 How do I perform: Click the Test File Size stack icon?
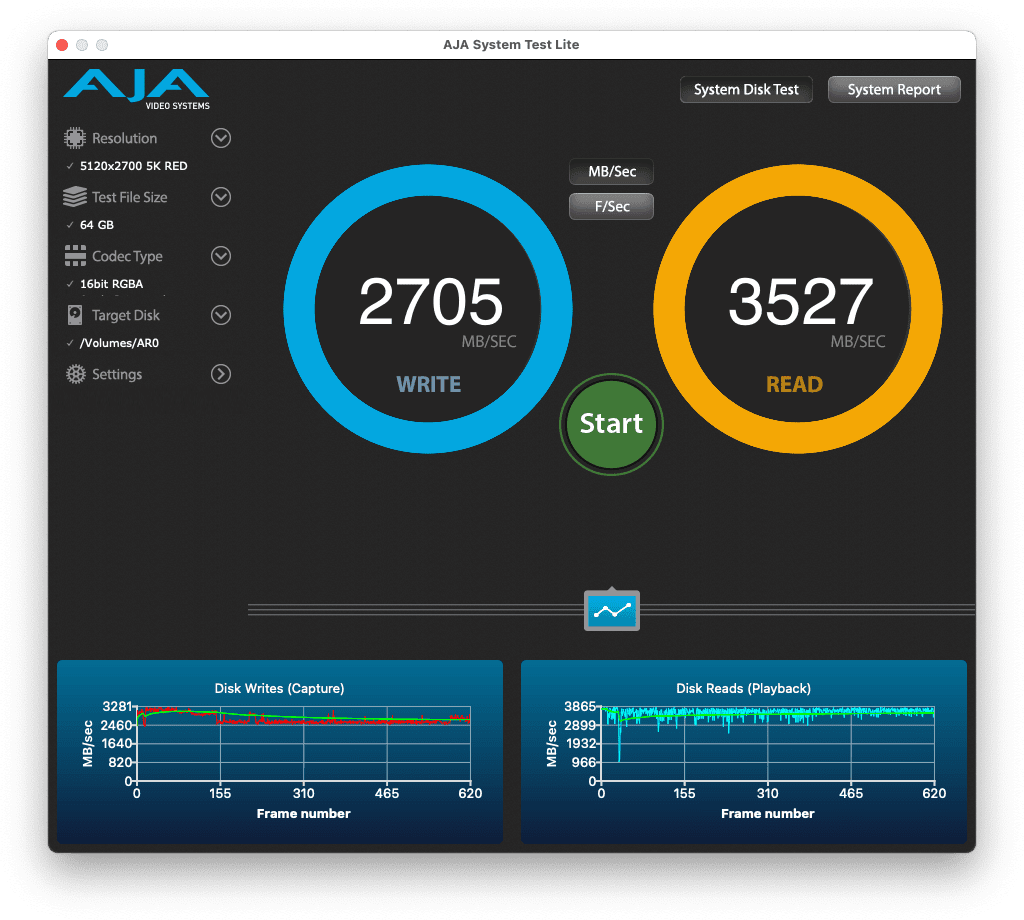tap(75, 197)
